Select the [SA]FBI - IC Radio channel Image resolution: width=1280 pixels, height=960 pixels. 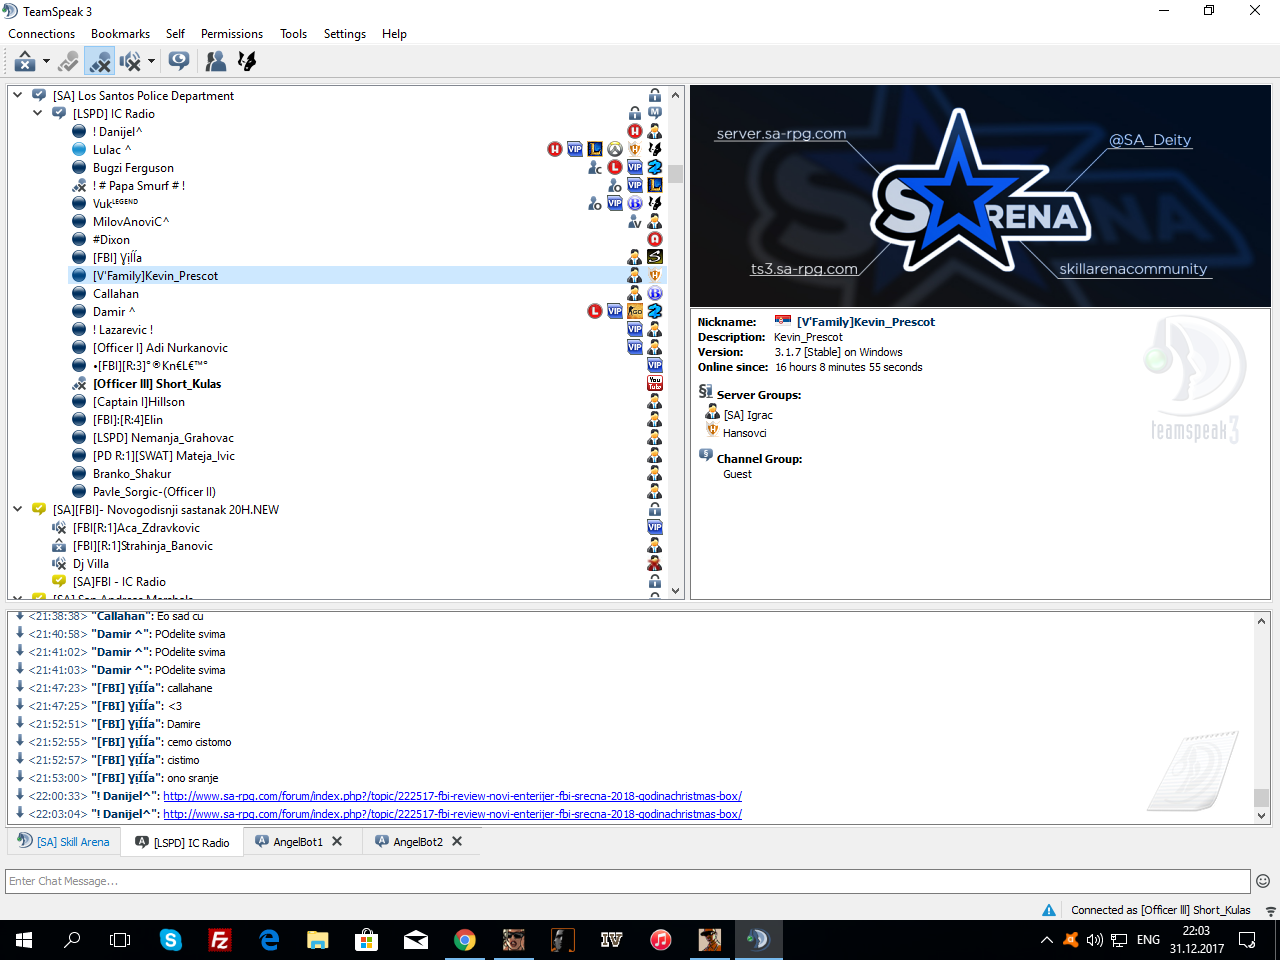(x=119, y=582)
